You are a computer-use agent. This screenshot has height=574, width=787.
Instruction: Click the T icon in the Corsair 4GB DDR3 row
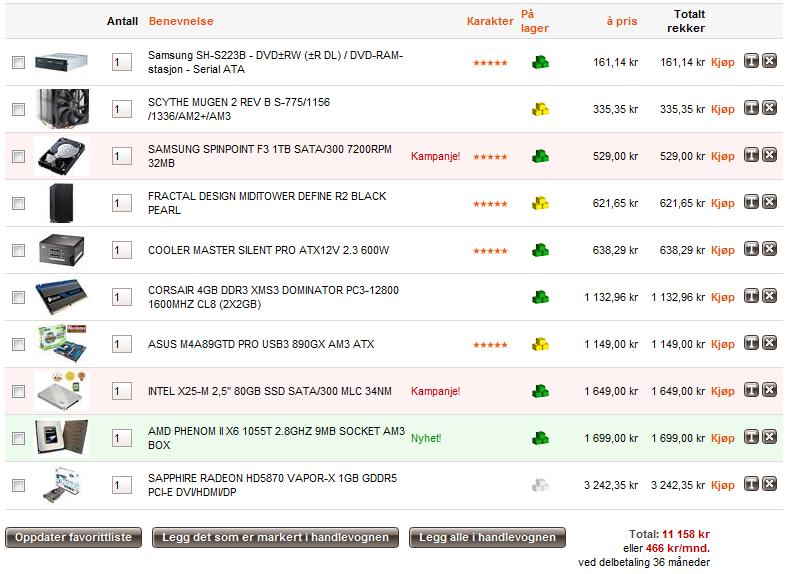(751, 296)
